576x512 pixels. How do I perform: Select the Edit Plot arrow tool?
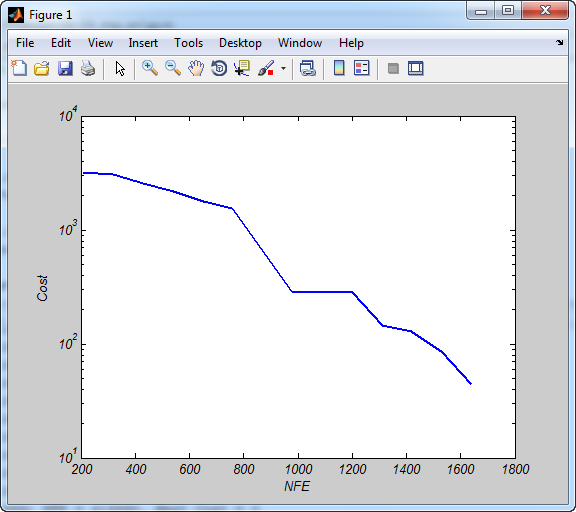(x=120, y=69)
